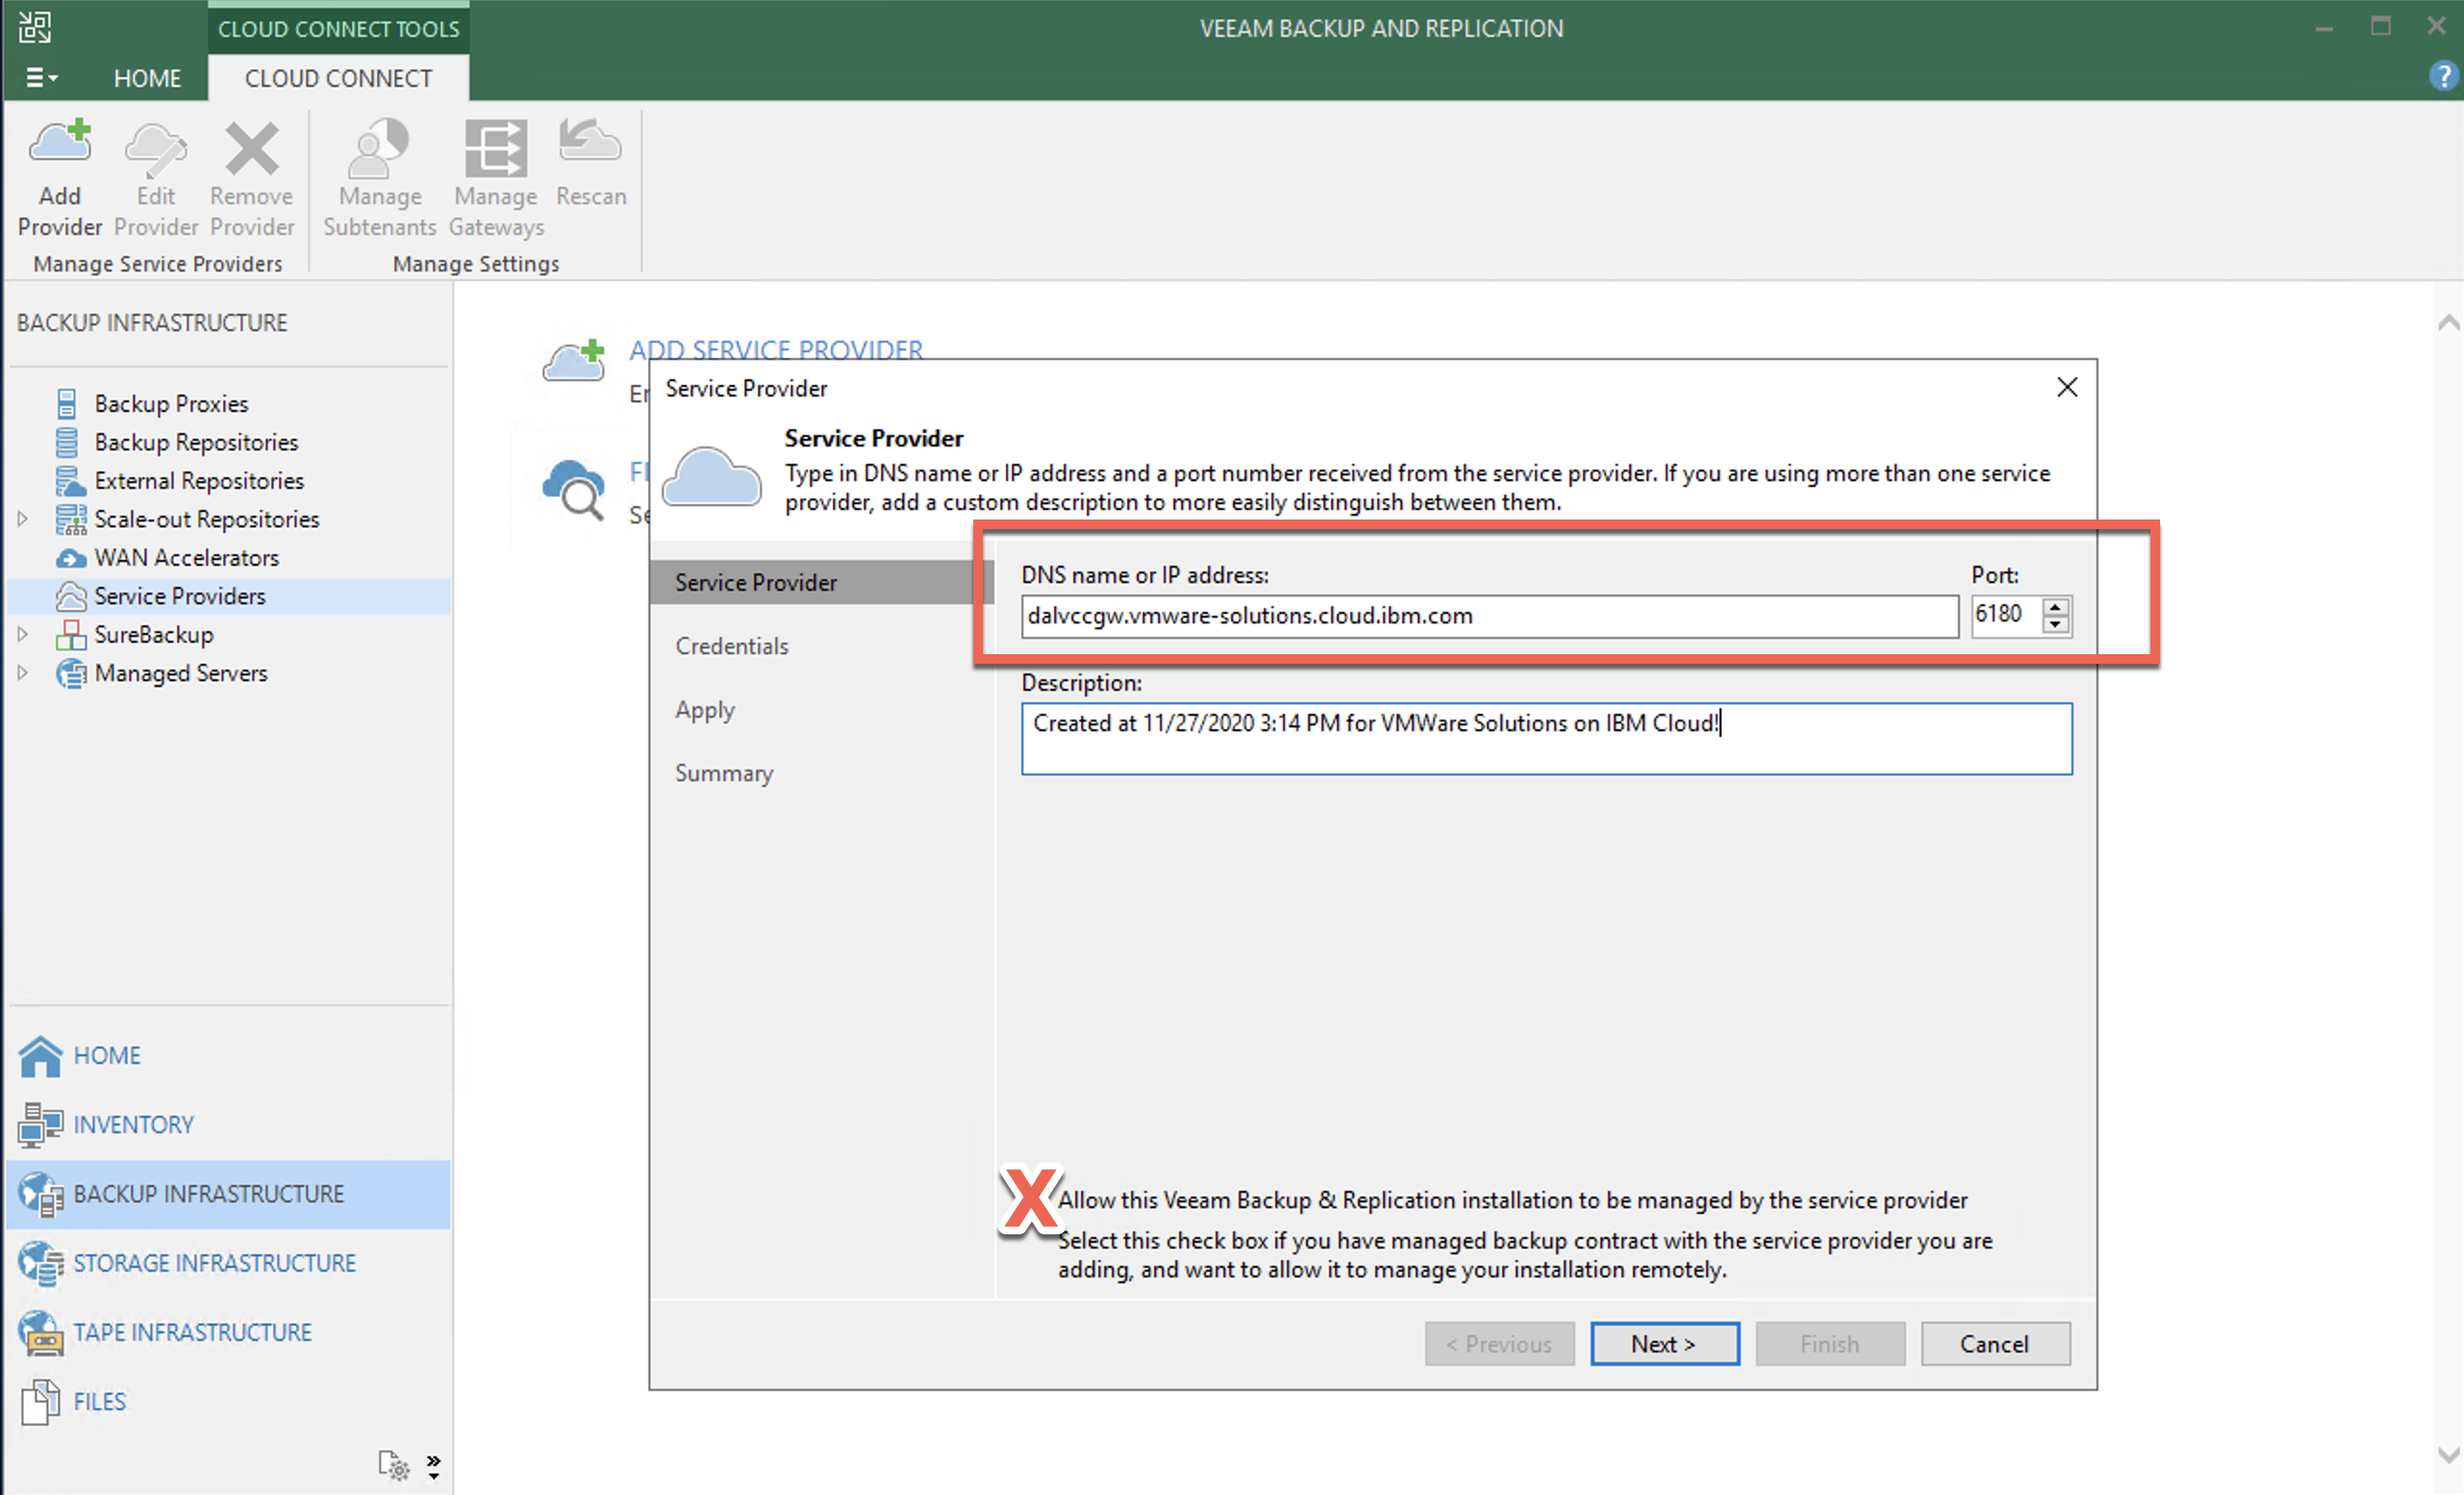Select Backup Proxies in the tree
Image resolution: width=2464 pixels, height=1495 pixels.
click(x=171, y=404)
